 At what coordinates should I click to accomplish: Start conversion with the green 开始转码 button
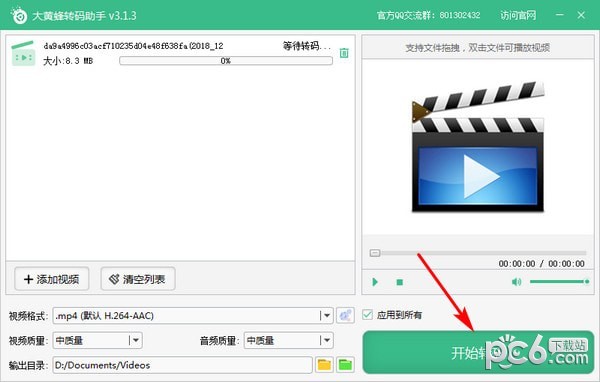tap(478, 352)
